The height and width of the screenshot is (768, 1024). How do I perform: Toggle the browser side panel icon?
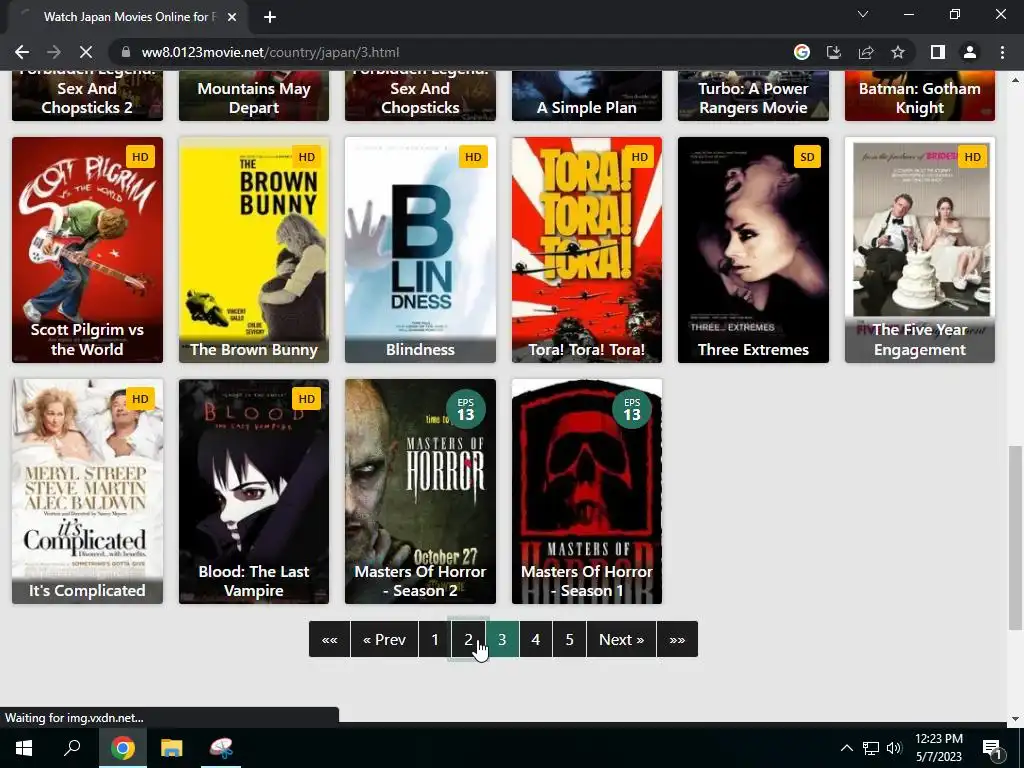(x=937, y=52)
